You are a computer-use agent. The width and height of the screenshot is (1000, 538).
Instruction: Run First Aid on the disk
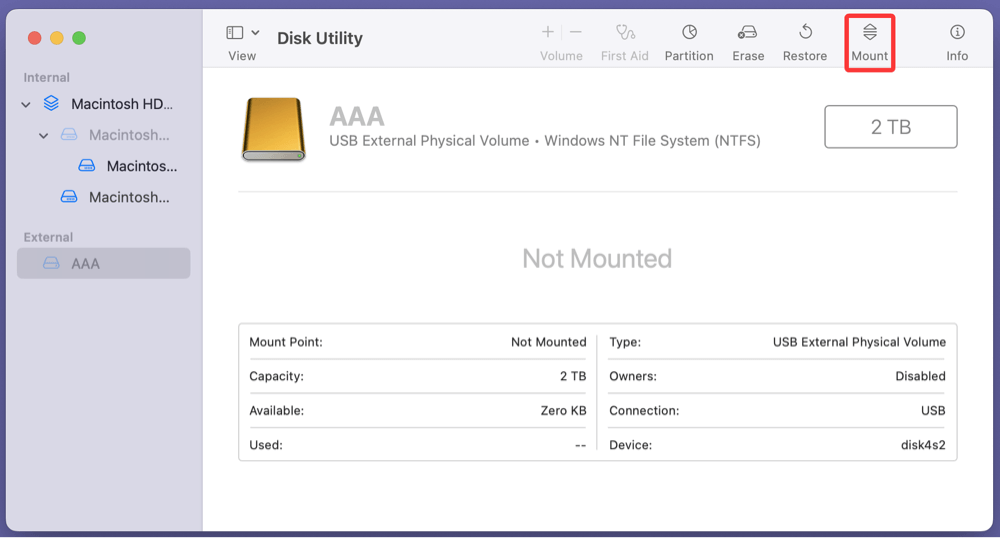[x=624, y=43]
